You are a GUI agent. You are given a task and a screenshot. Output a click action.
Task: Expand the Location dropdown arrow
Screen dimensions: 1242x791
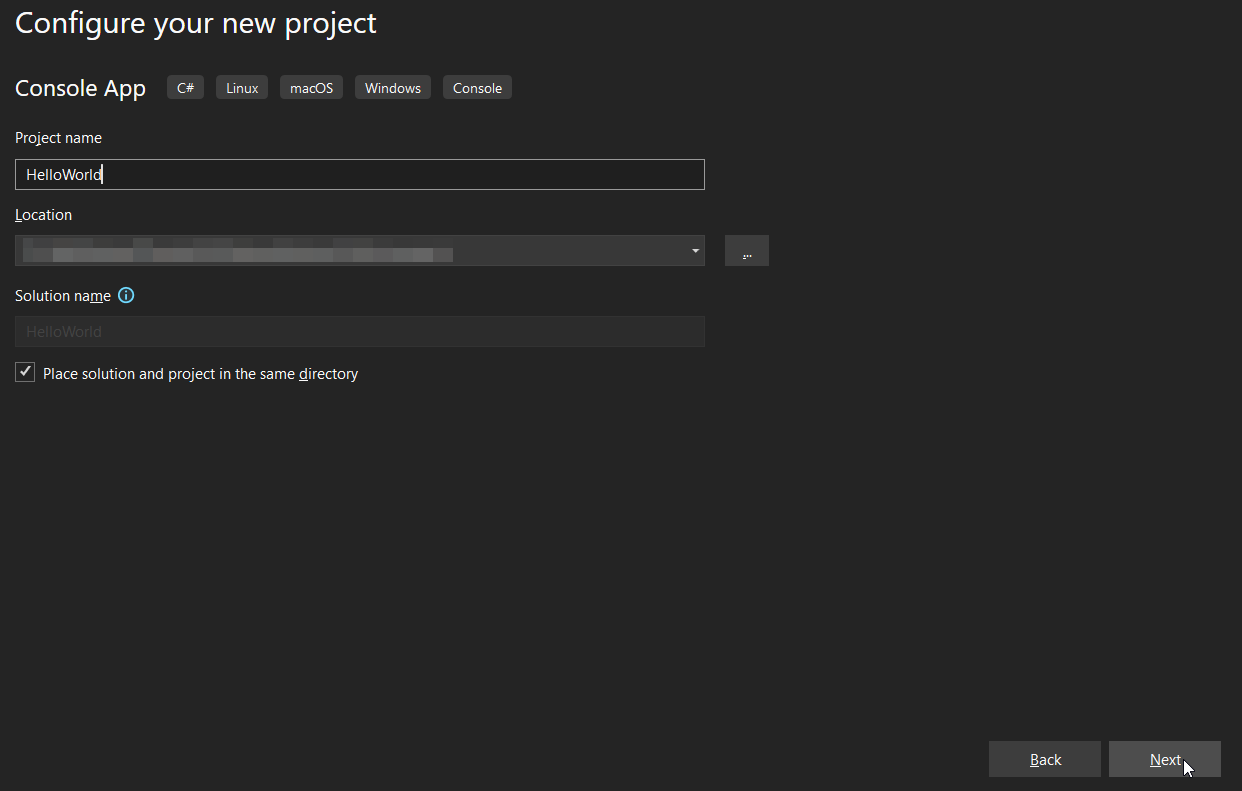(695, 251)
